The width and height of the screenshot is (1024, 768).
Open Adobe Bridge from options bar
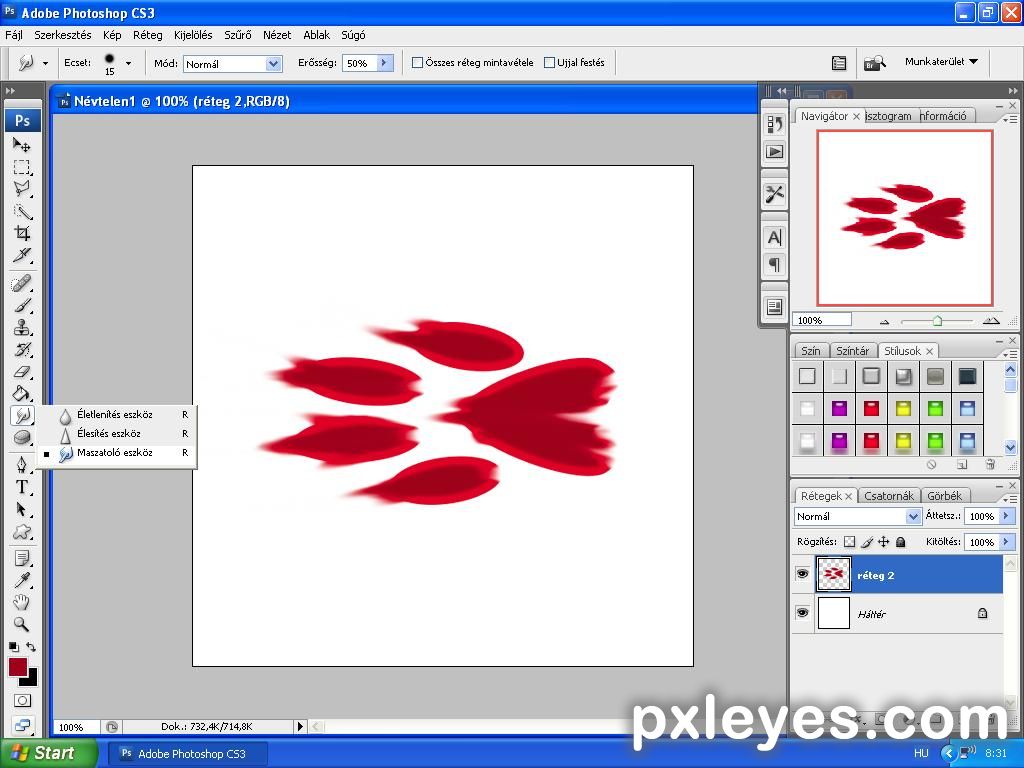874,63
